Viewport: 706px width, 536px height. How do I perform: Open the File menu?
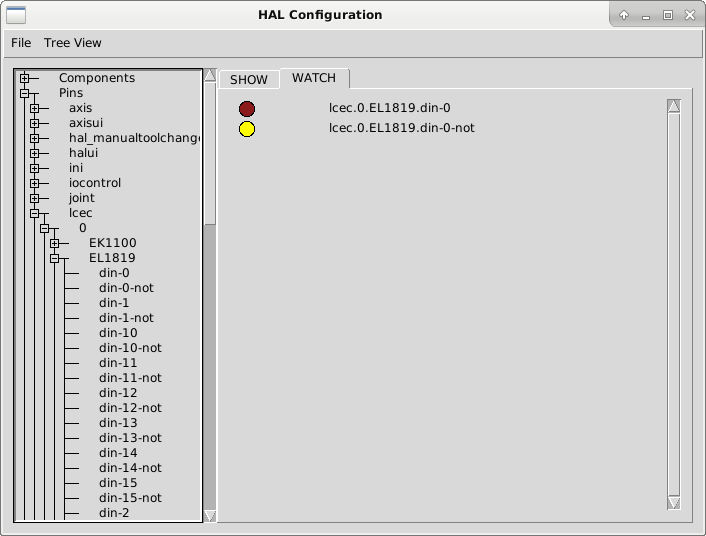21,43
